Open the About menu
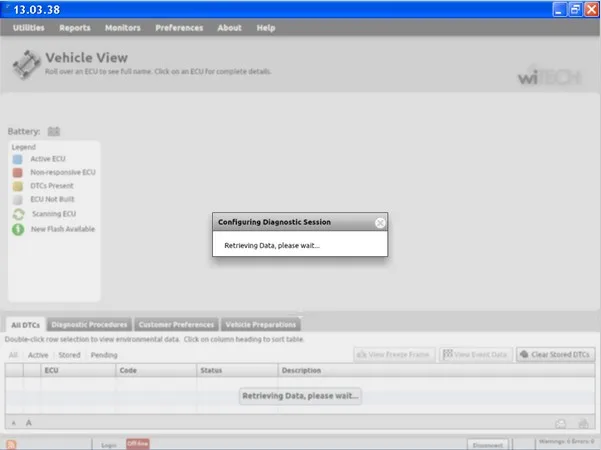601x450 pixels. click(229, 28)
